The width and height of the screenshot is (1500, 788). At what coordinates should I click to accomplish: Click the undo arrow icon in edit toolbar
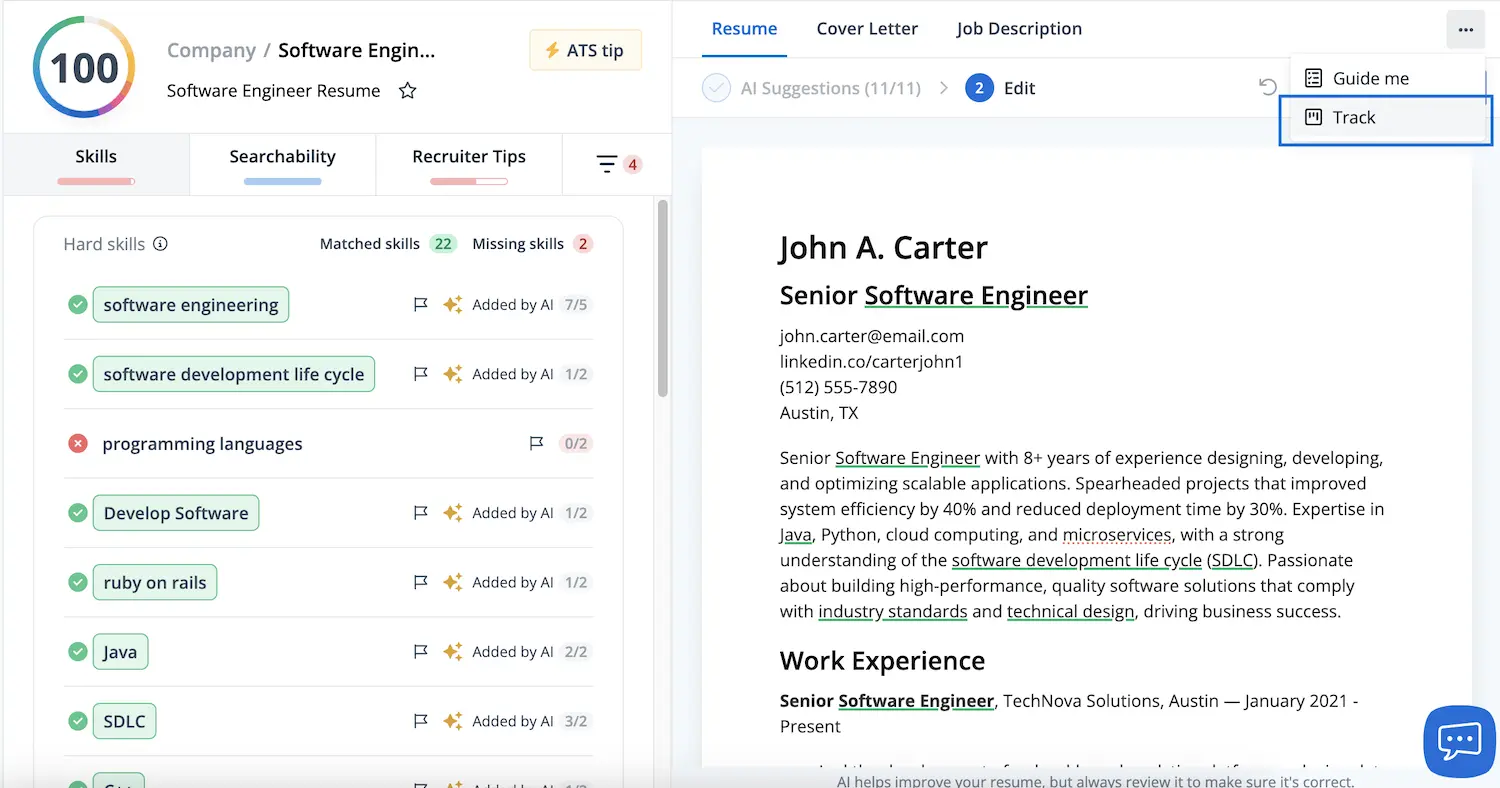(1268, 88)
